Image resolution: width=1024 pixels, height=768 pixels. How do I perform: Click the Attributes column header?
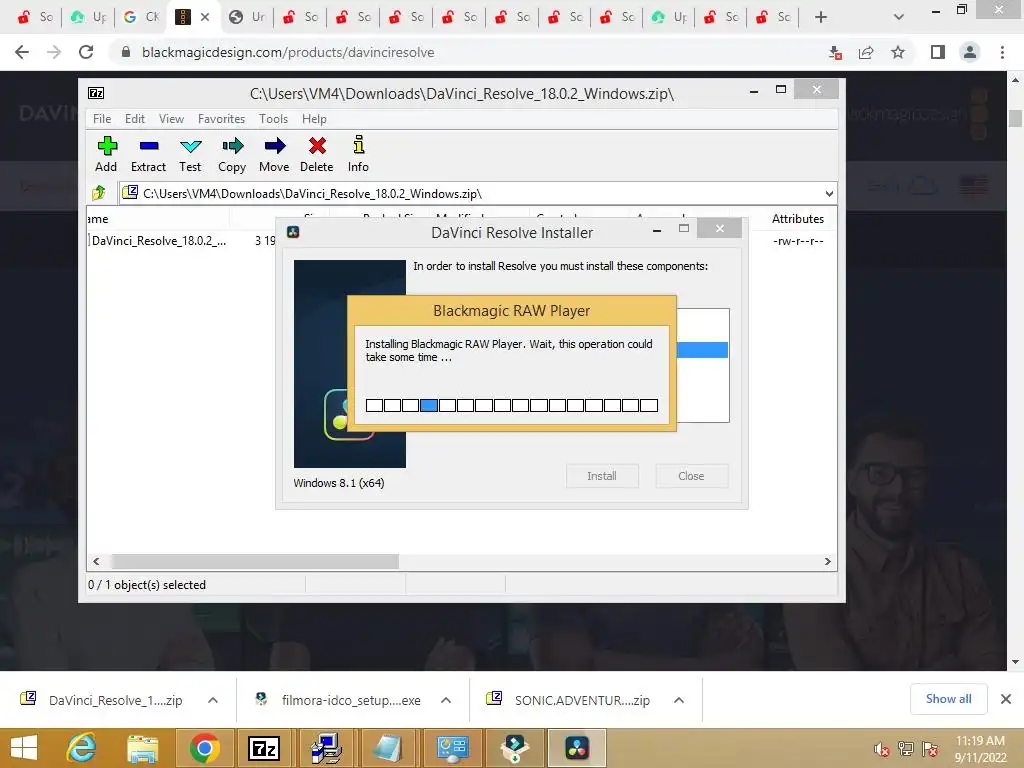tap(797, 219)
